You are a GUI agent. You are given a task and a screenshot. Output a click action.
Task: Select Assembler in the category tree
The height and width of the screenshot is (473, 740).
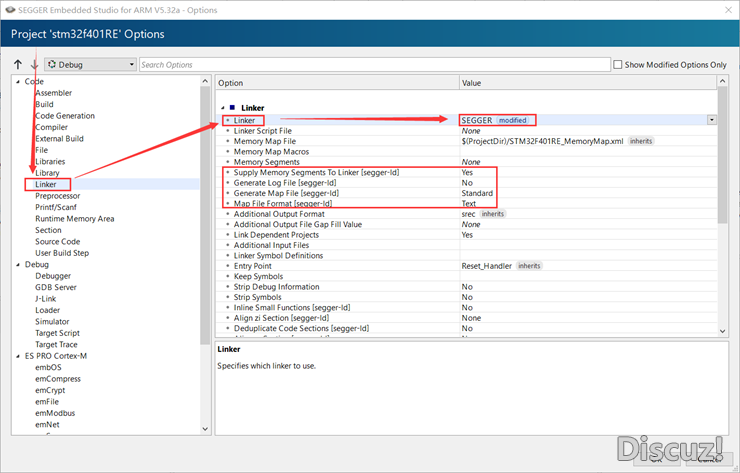[x=53, y=93]
